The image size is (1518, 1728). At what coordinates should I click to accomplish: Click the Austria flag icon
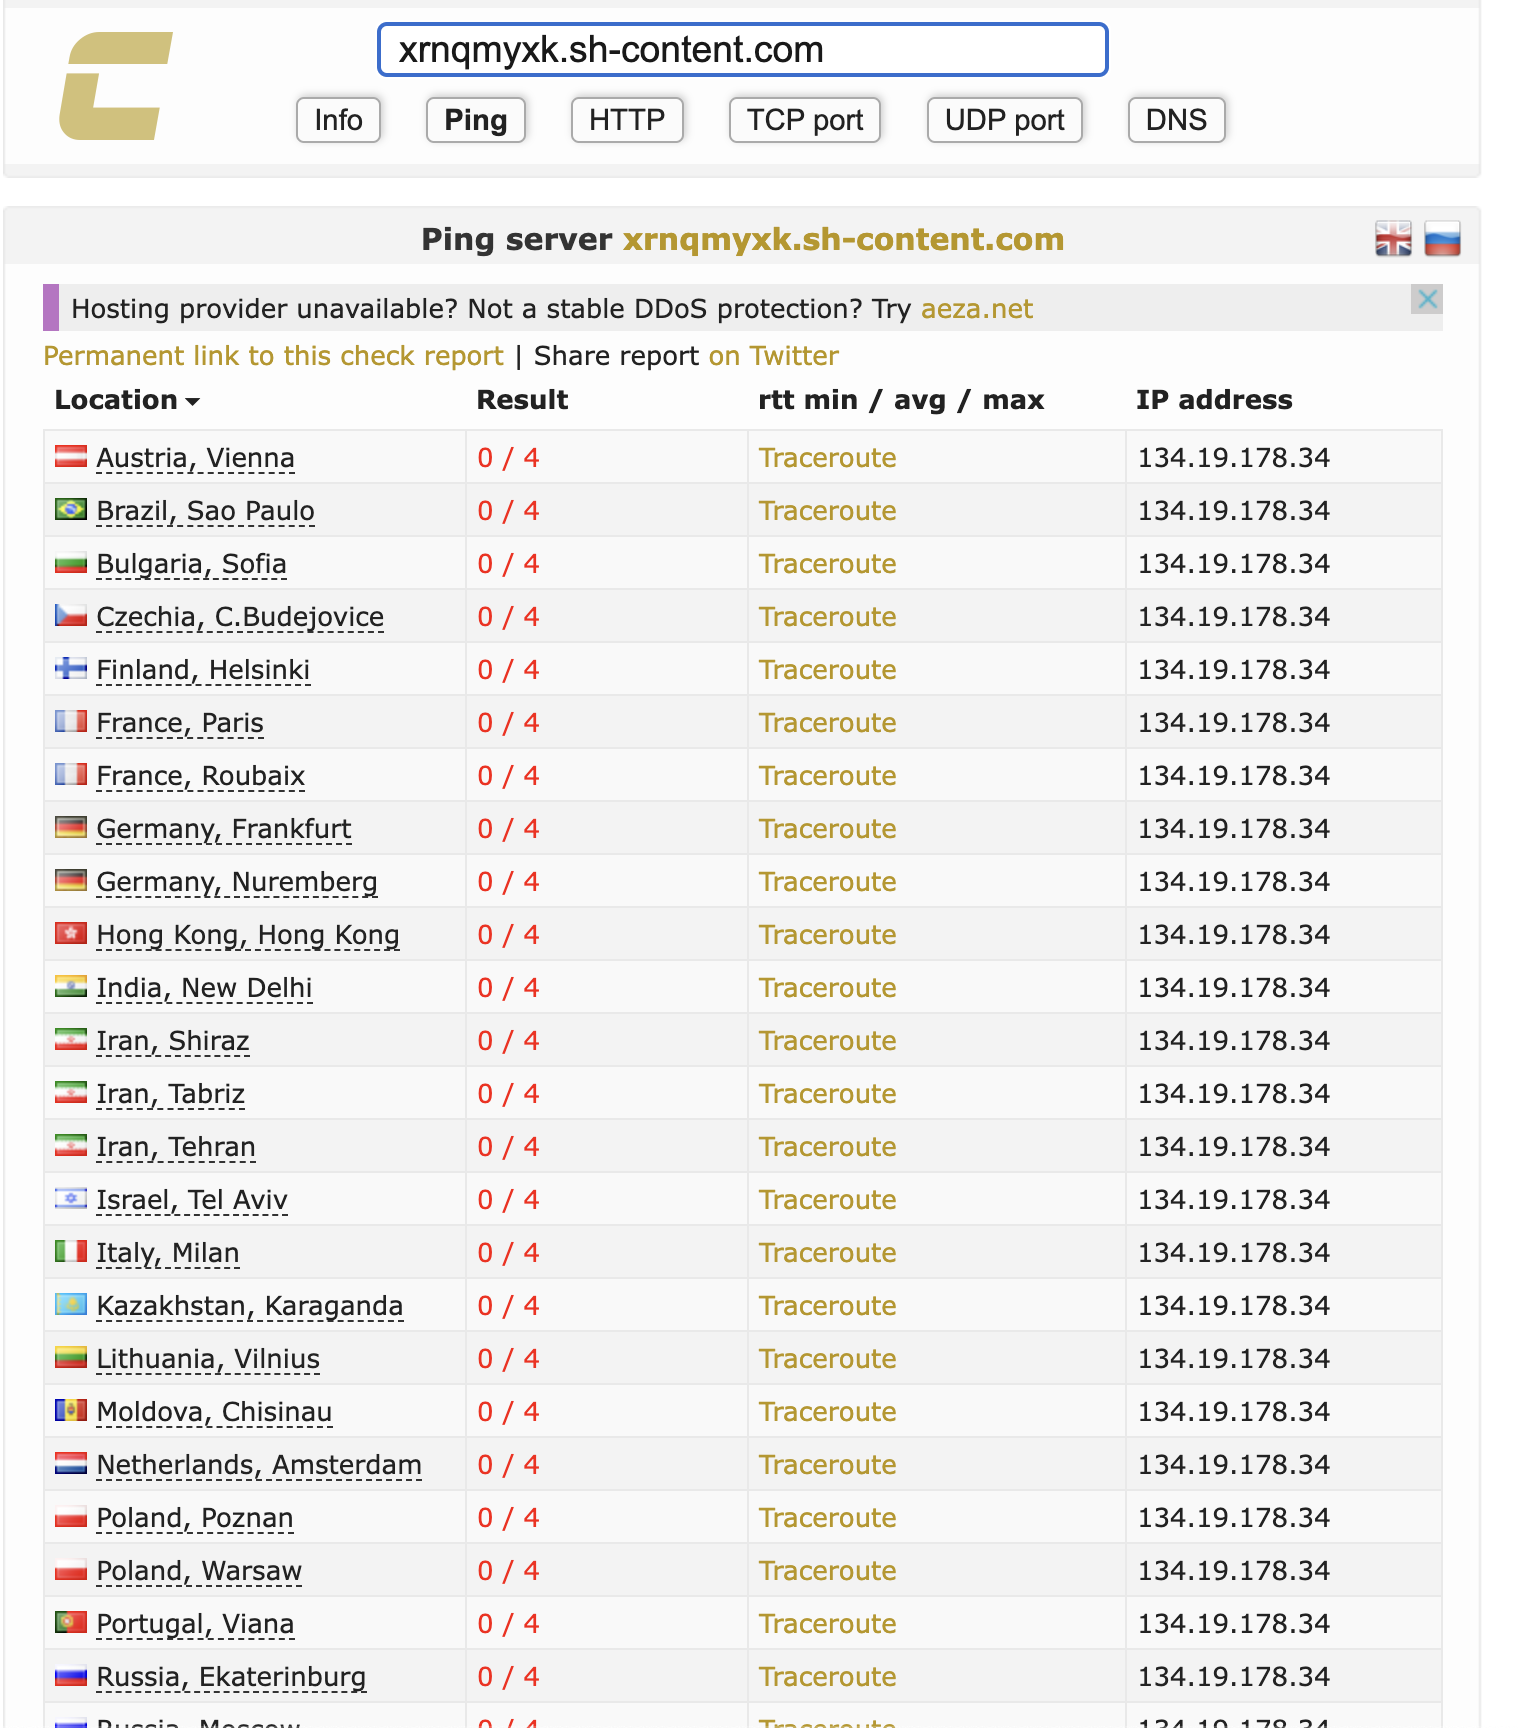click(x=71, y=457)
